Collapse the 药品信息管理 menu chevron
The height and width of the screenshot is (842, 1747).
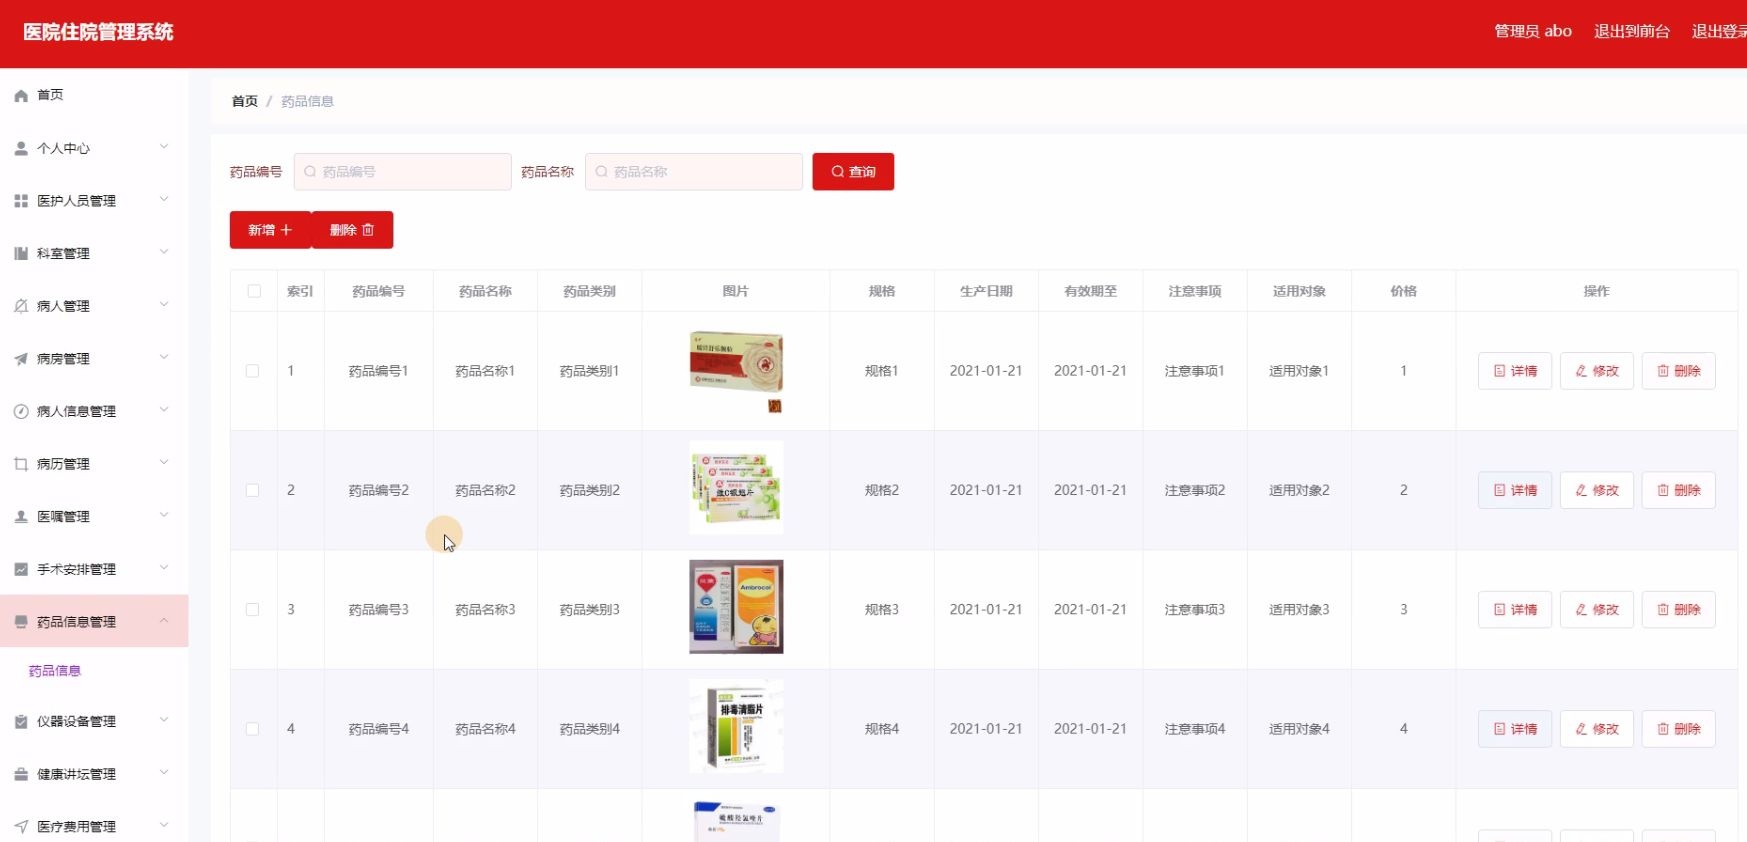click(164, 620)
